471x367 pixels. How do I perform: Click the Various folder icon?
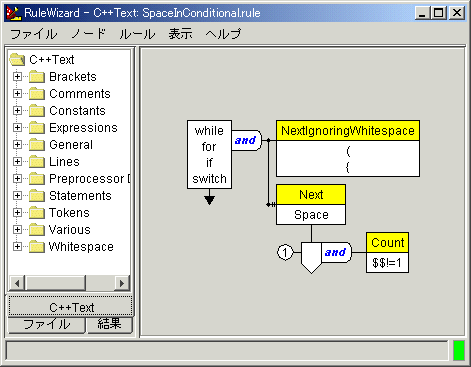click(x=37, y=230)
